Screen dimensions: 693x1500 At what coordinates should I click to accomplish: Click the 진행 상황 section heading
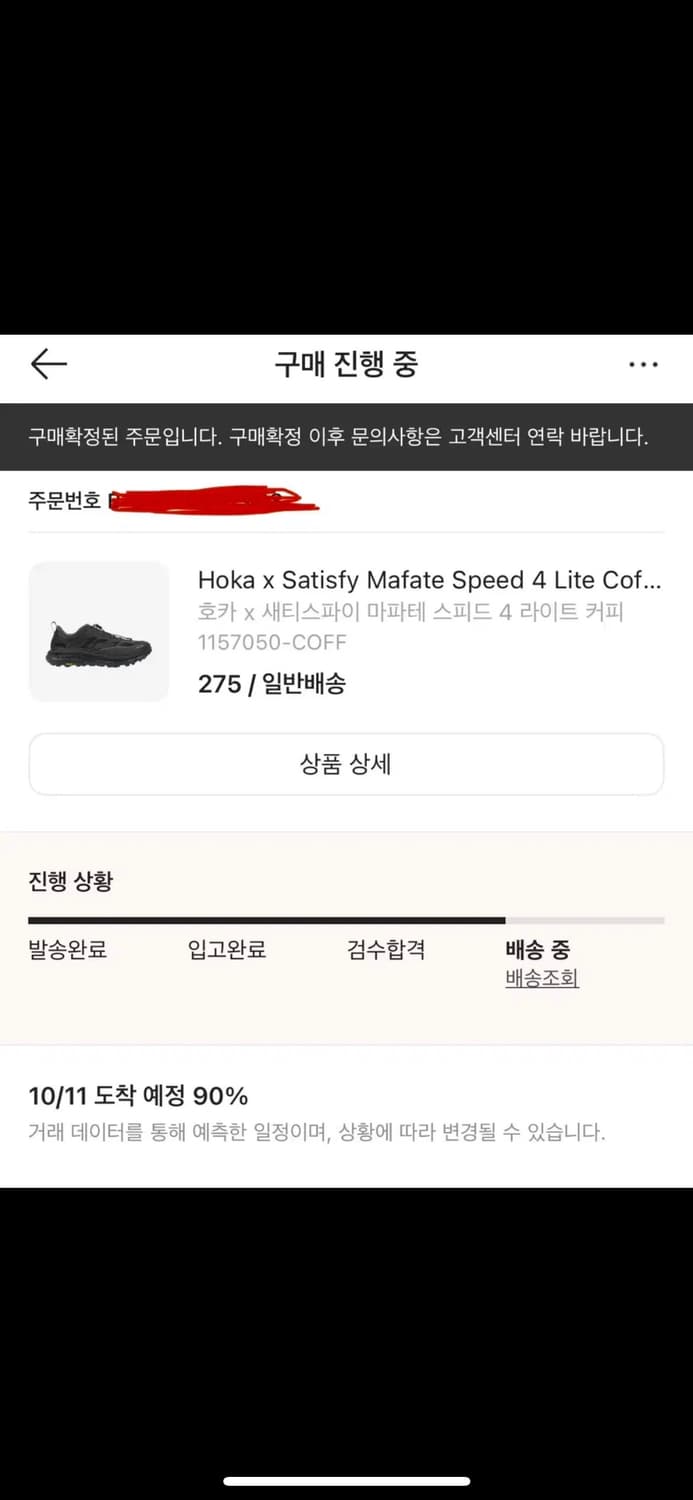(71, 881)
